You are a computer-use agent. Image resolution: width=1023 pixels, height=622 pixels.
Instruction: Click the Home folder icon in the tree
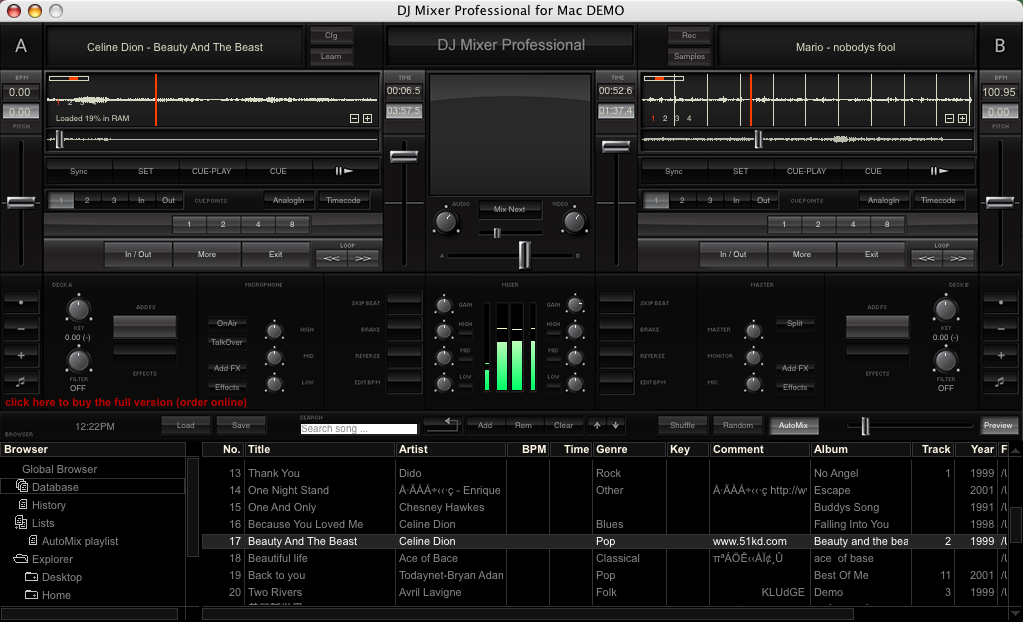pos(31,595)
